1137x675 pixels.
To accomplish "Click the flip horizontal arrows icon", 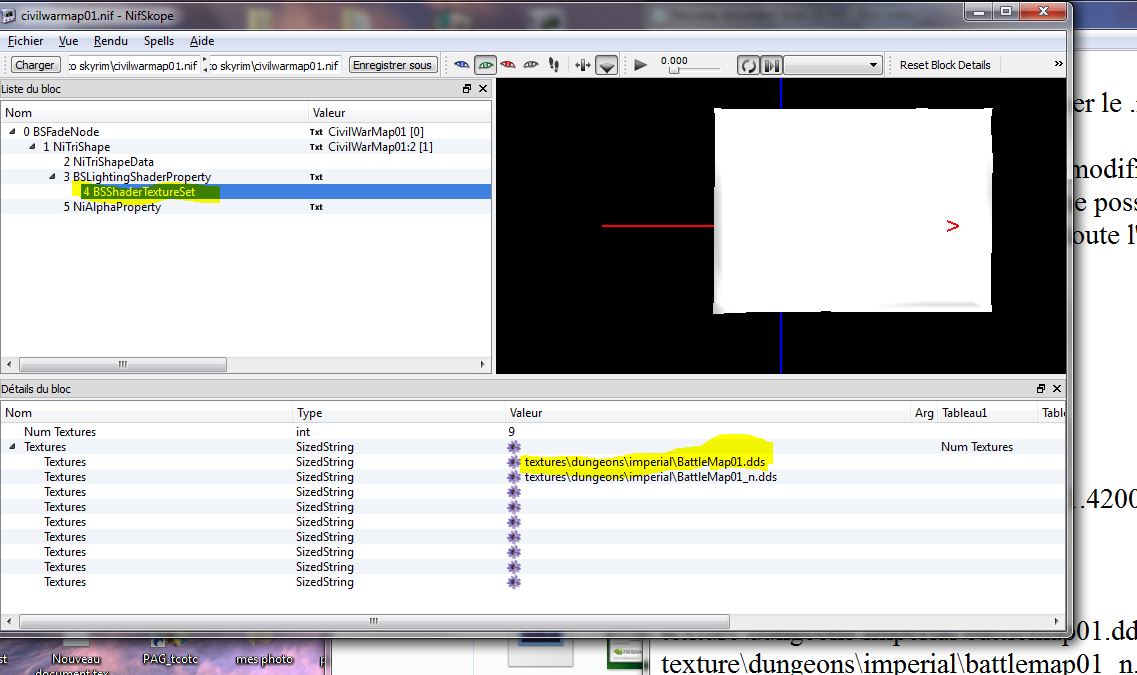I will pyautogui.click(x=583, y=65).
